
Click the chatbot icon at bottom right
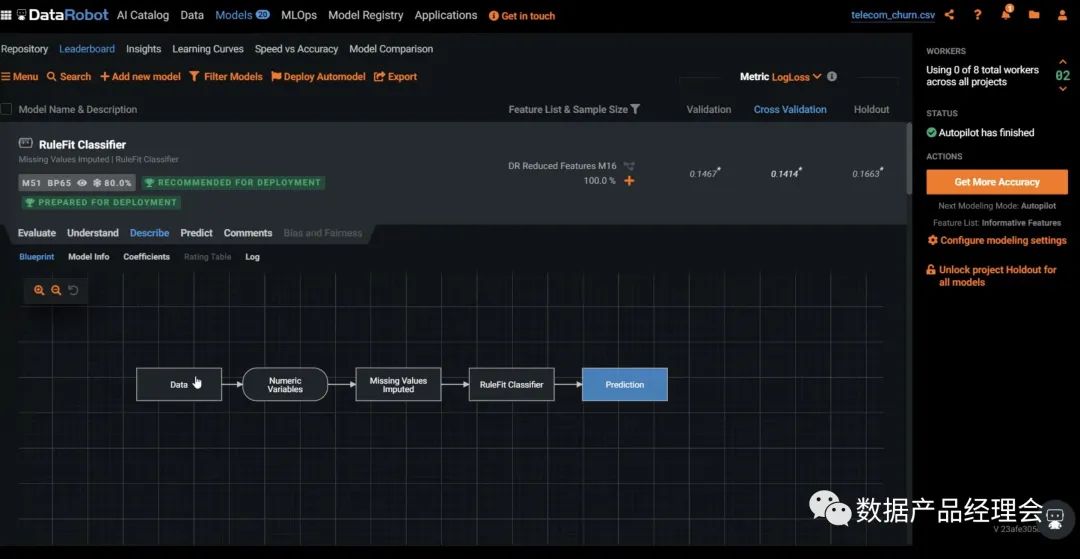(x=1055, y=518)
